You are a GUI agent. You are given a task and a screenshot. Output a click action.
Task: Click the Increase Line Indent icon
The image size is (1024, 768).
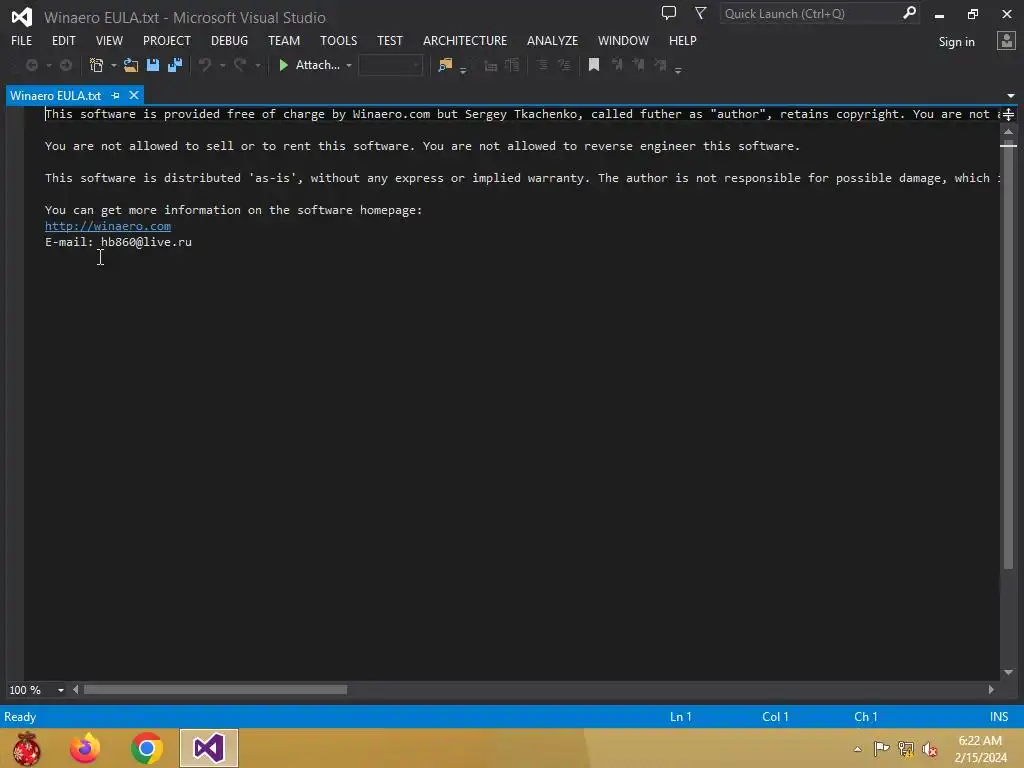(513, 65)
